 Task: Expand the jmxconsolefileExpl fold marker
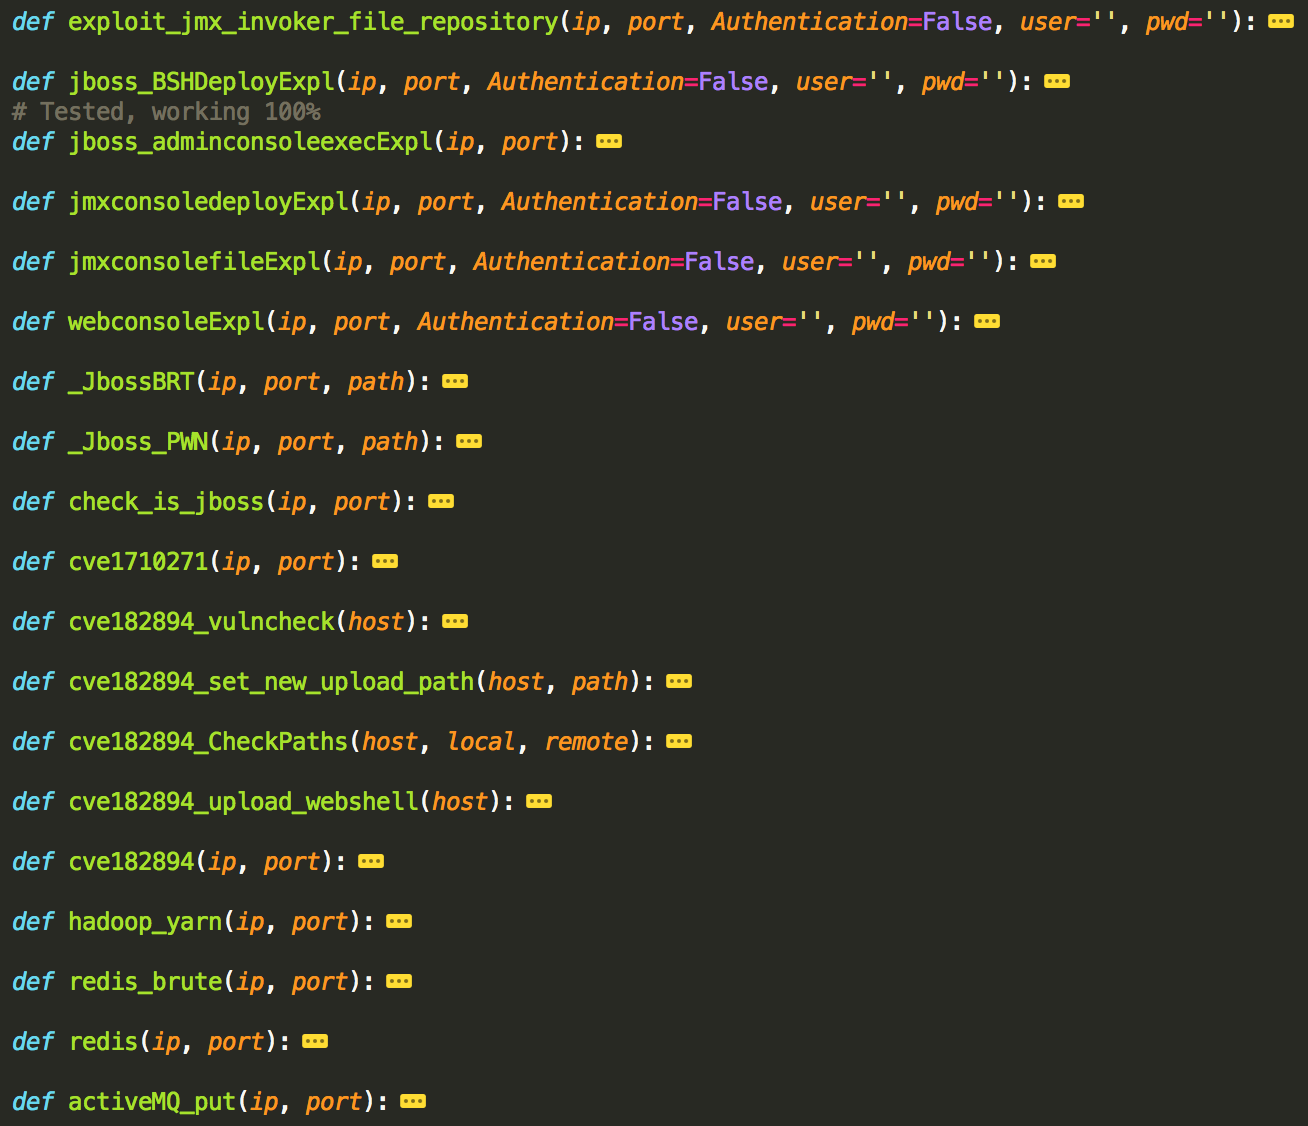click(x=1042, y=261)
